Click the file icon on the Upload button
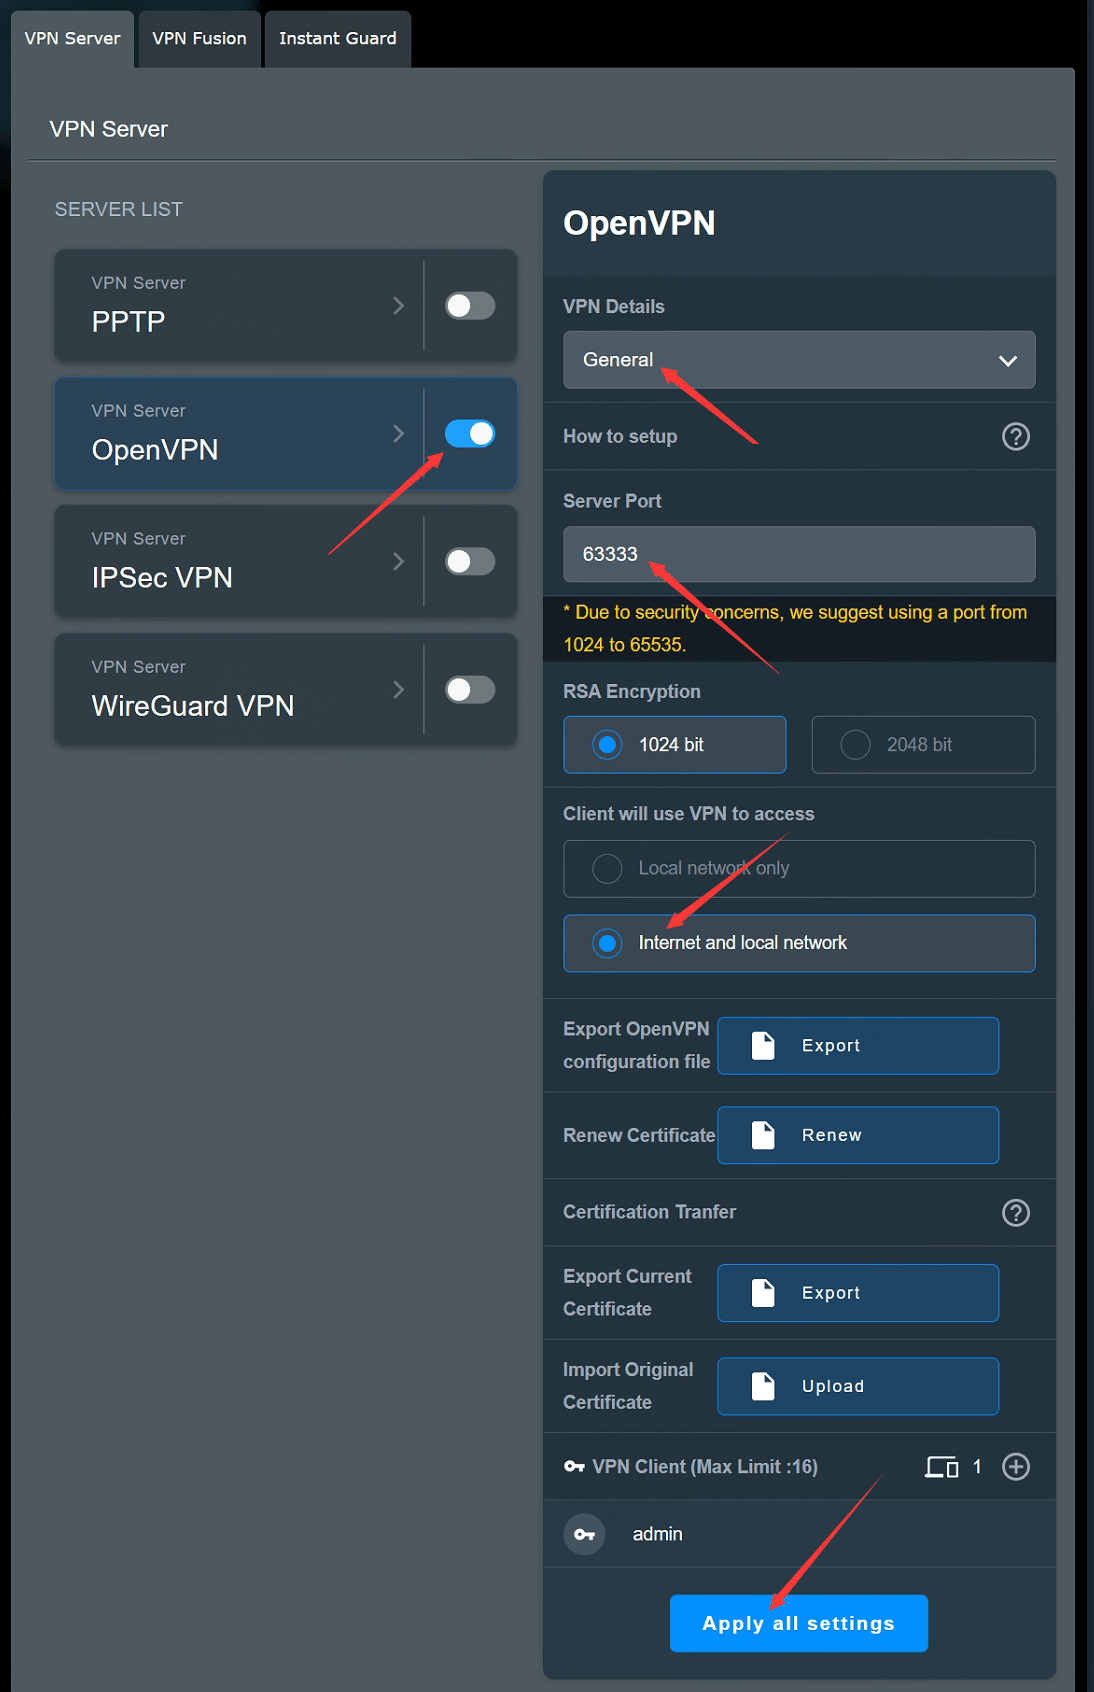The height and width of the screenshot is (1692, 1094). point(763,1386)
